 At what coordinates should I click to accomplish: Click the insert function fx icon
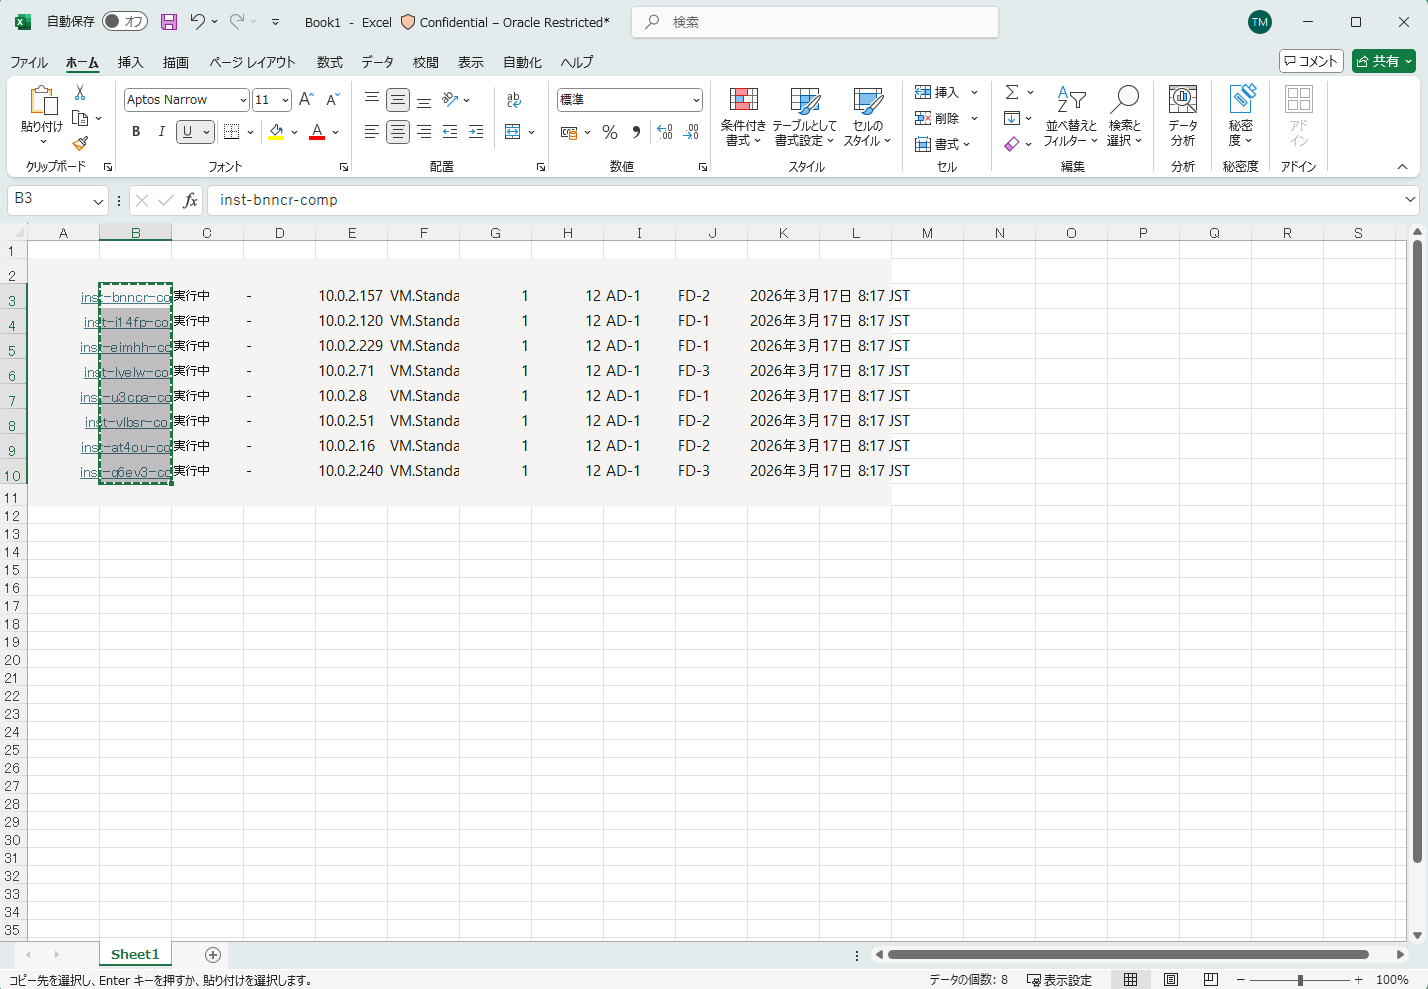point(190,200)
